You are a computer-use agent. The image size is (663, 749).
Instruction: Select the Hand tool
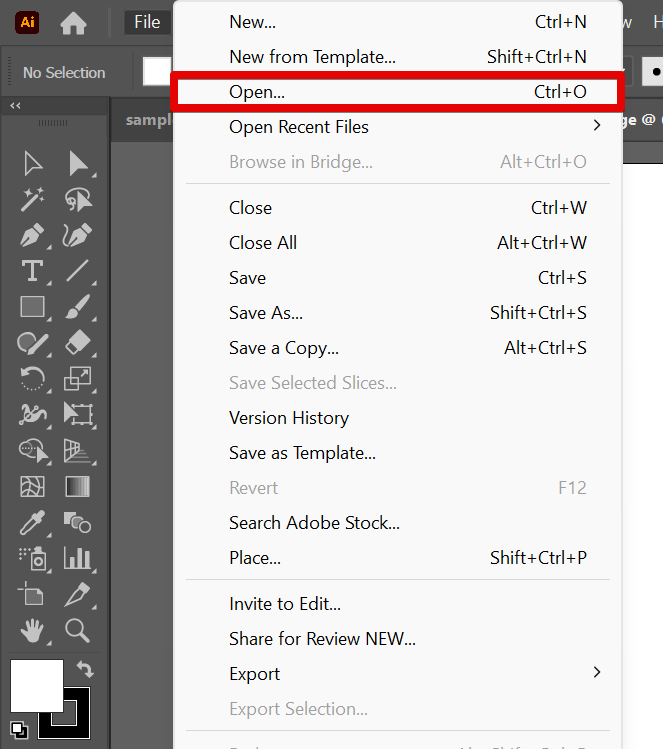[x=32, y=629]
